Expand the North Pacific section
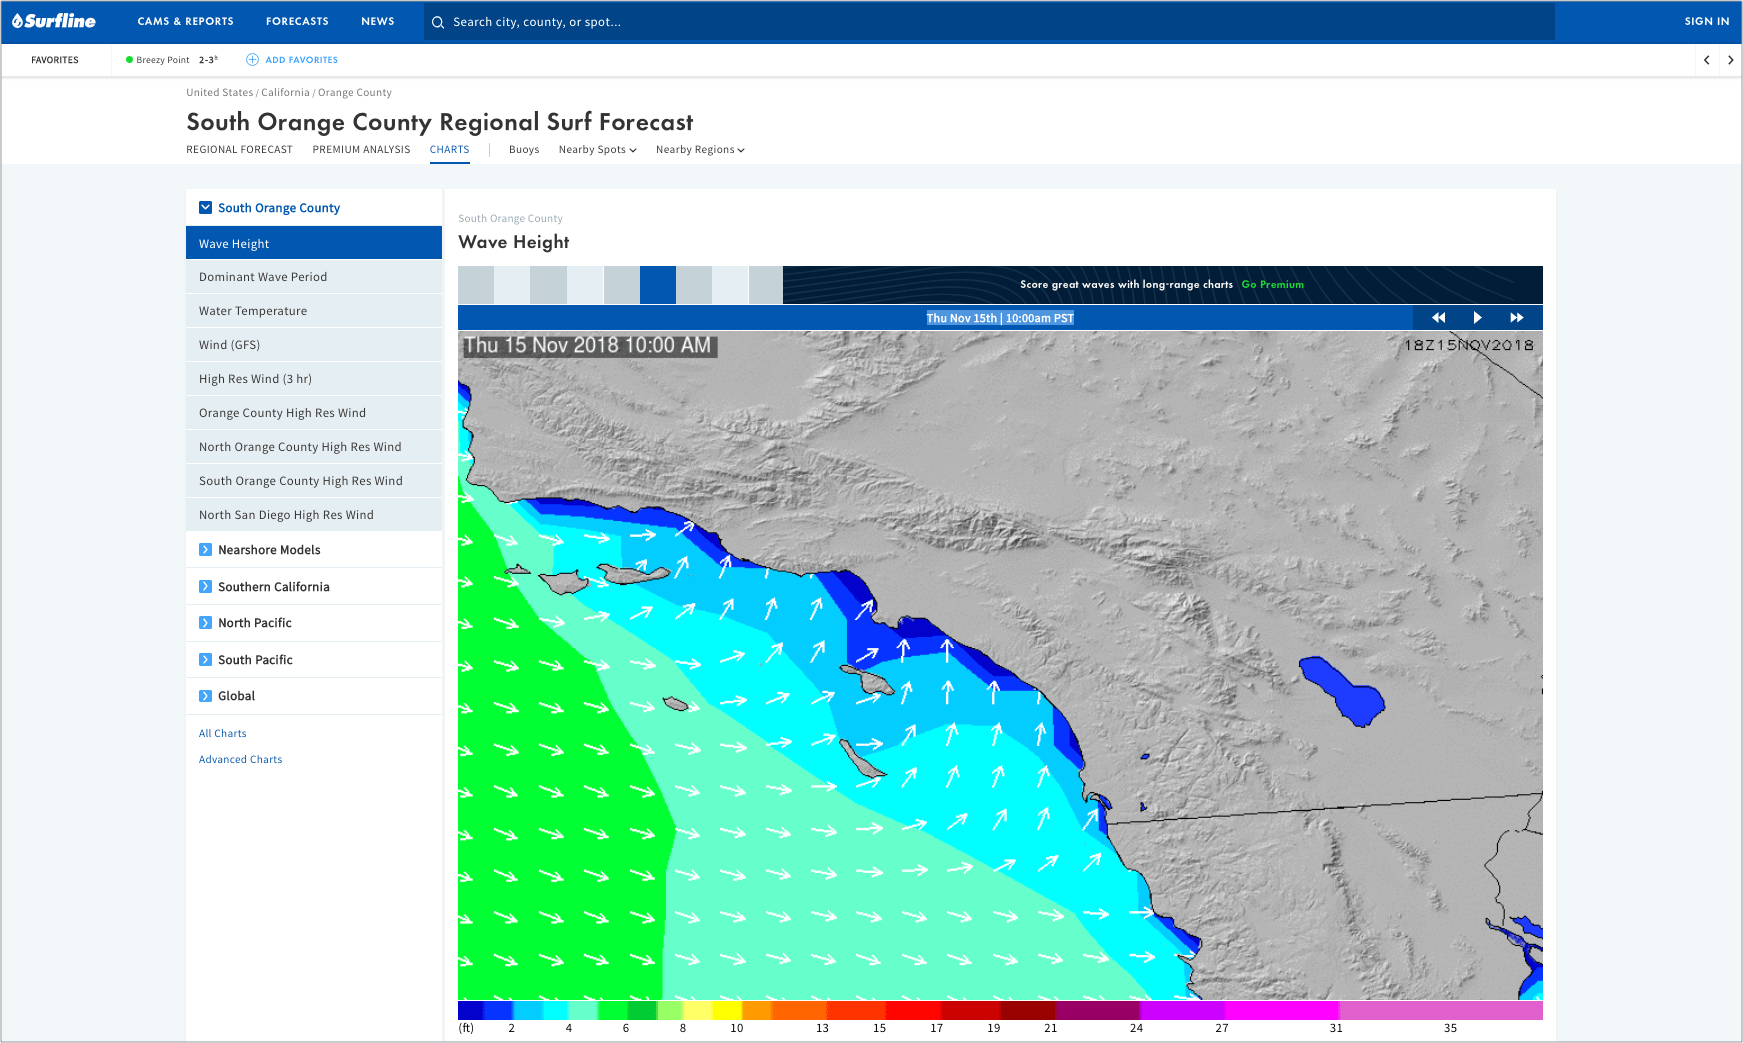The height and width of the screenshot is (1043, 1743). [x=205, y=623]
